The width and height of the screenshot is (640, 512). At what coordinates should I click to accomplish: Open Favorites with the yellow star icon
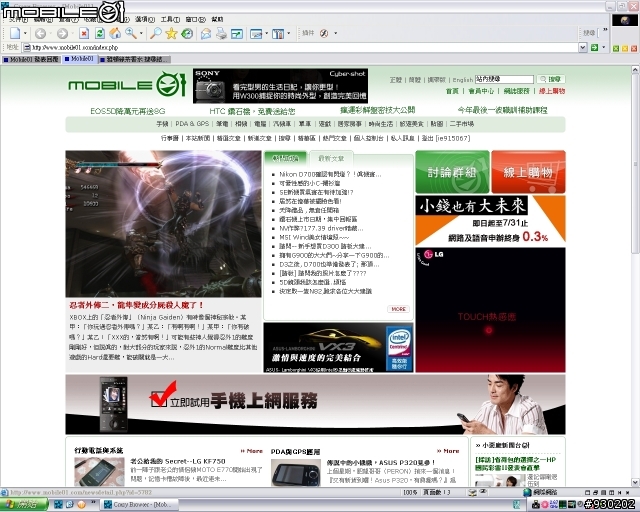coord(171,33)
